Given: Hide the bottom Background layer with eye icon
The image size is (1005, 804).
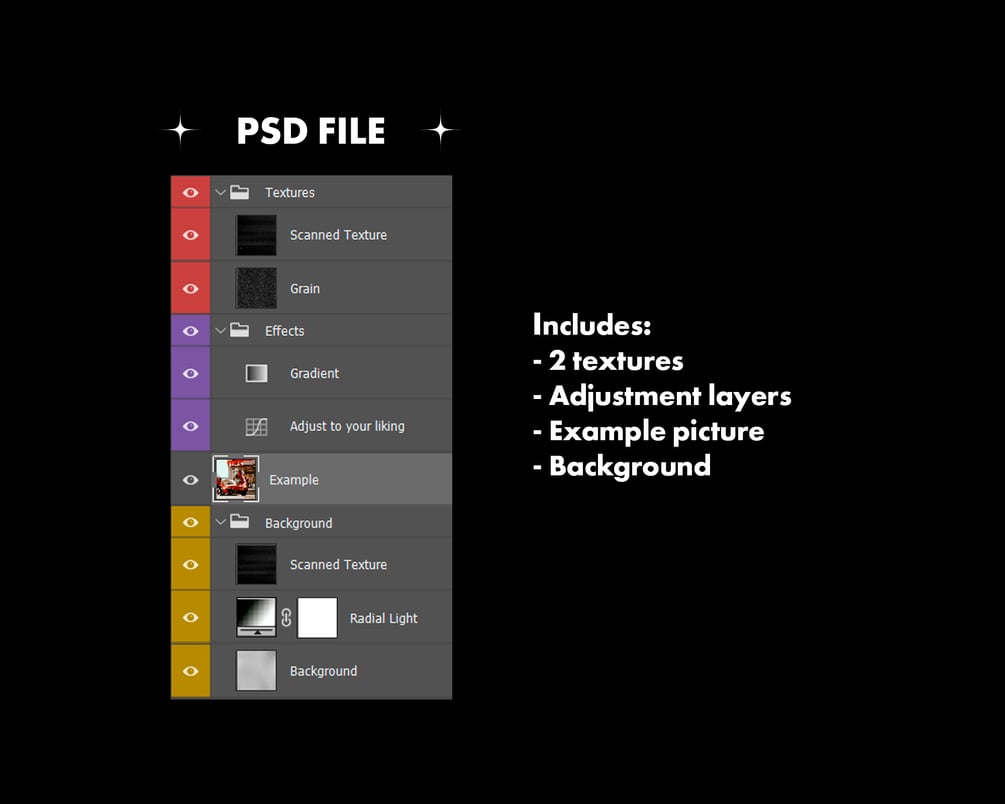Looking at the screenshot, I should pyautogui.click(x=190, y=671).
